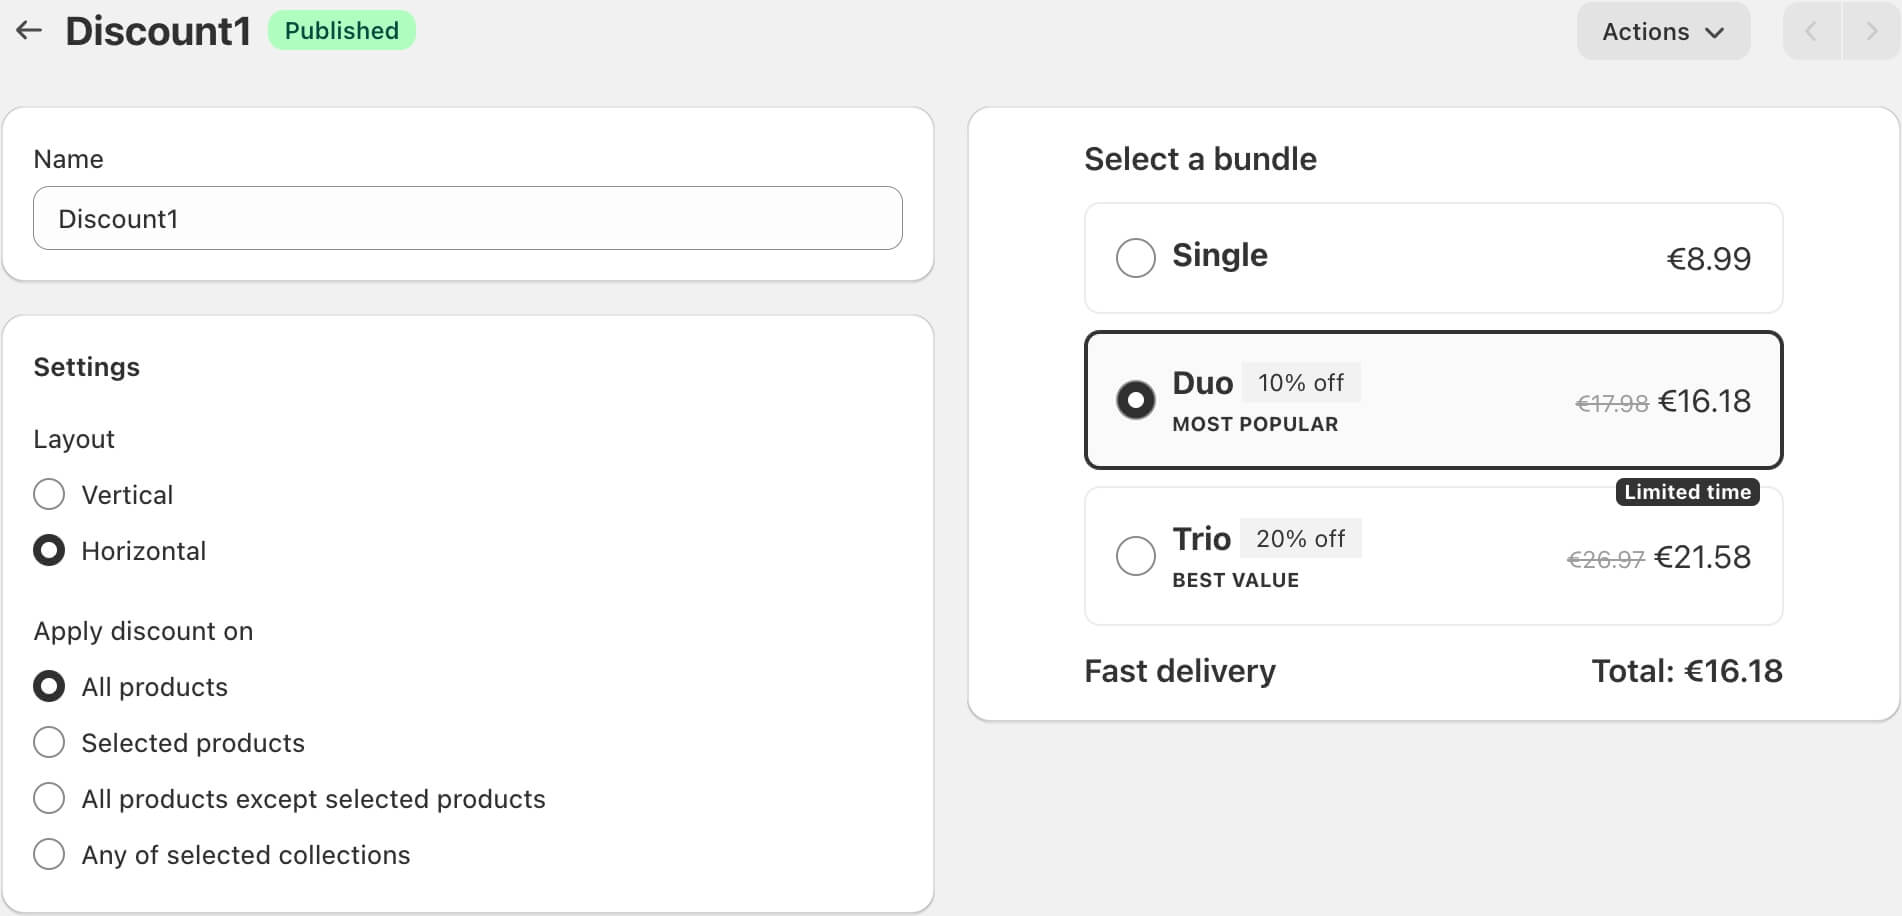This screenshot has width=1902, height=916.
Task: Focus the Name input field
Action: (467, 218)
